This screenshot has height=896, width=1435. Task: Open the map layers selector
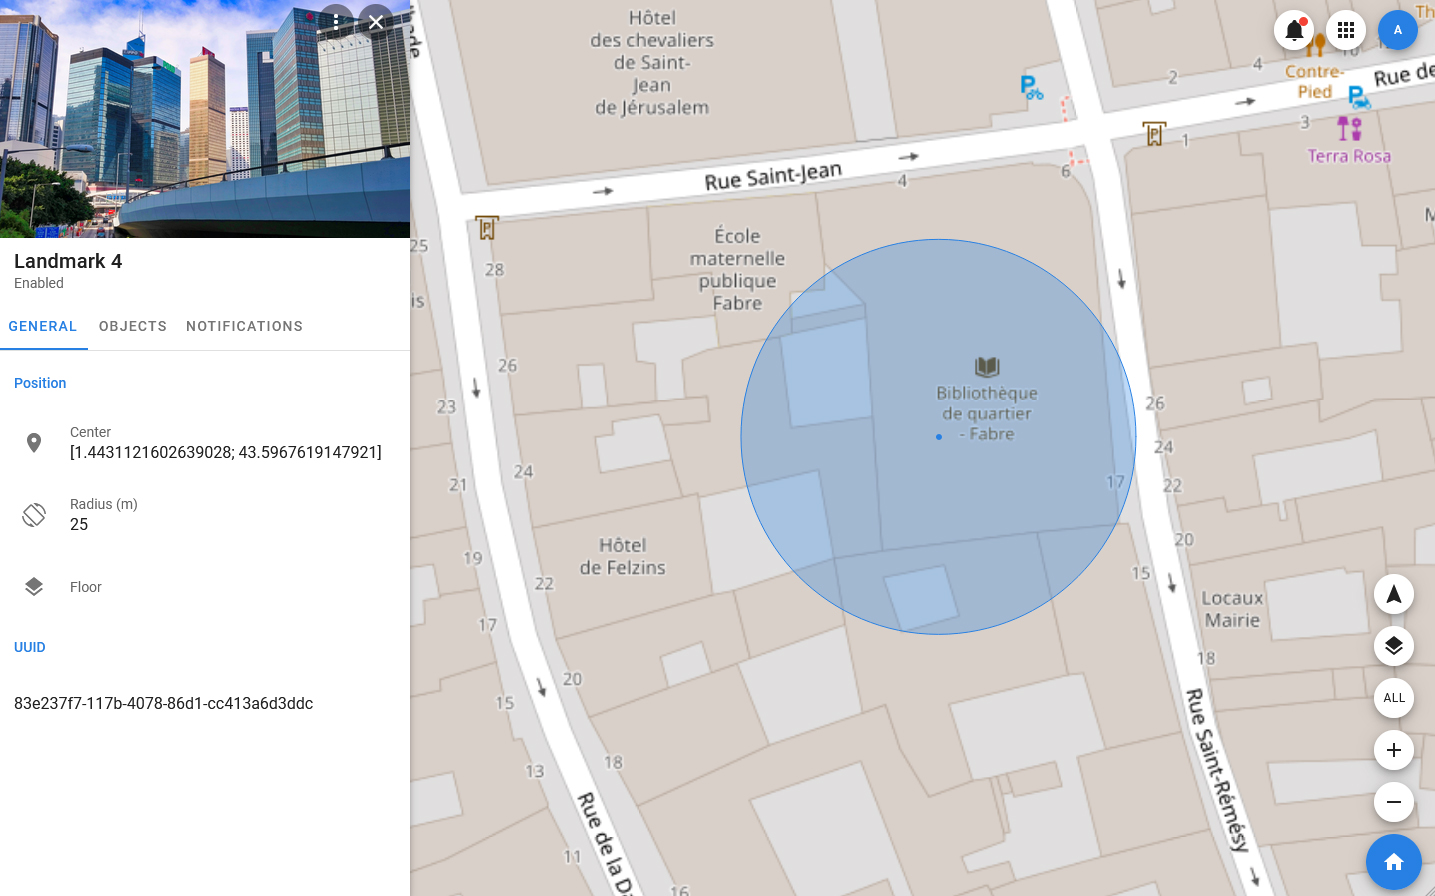(x=1393, y=646)
